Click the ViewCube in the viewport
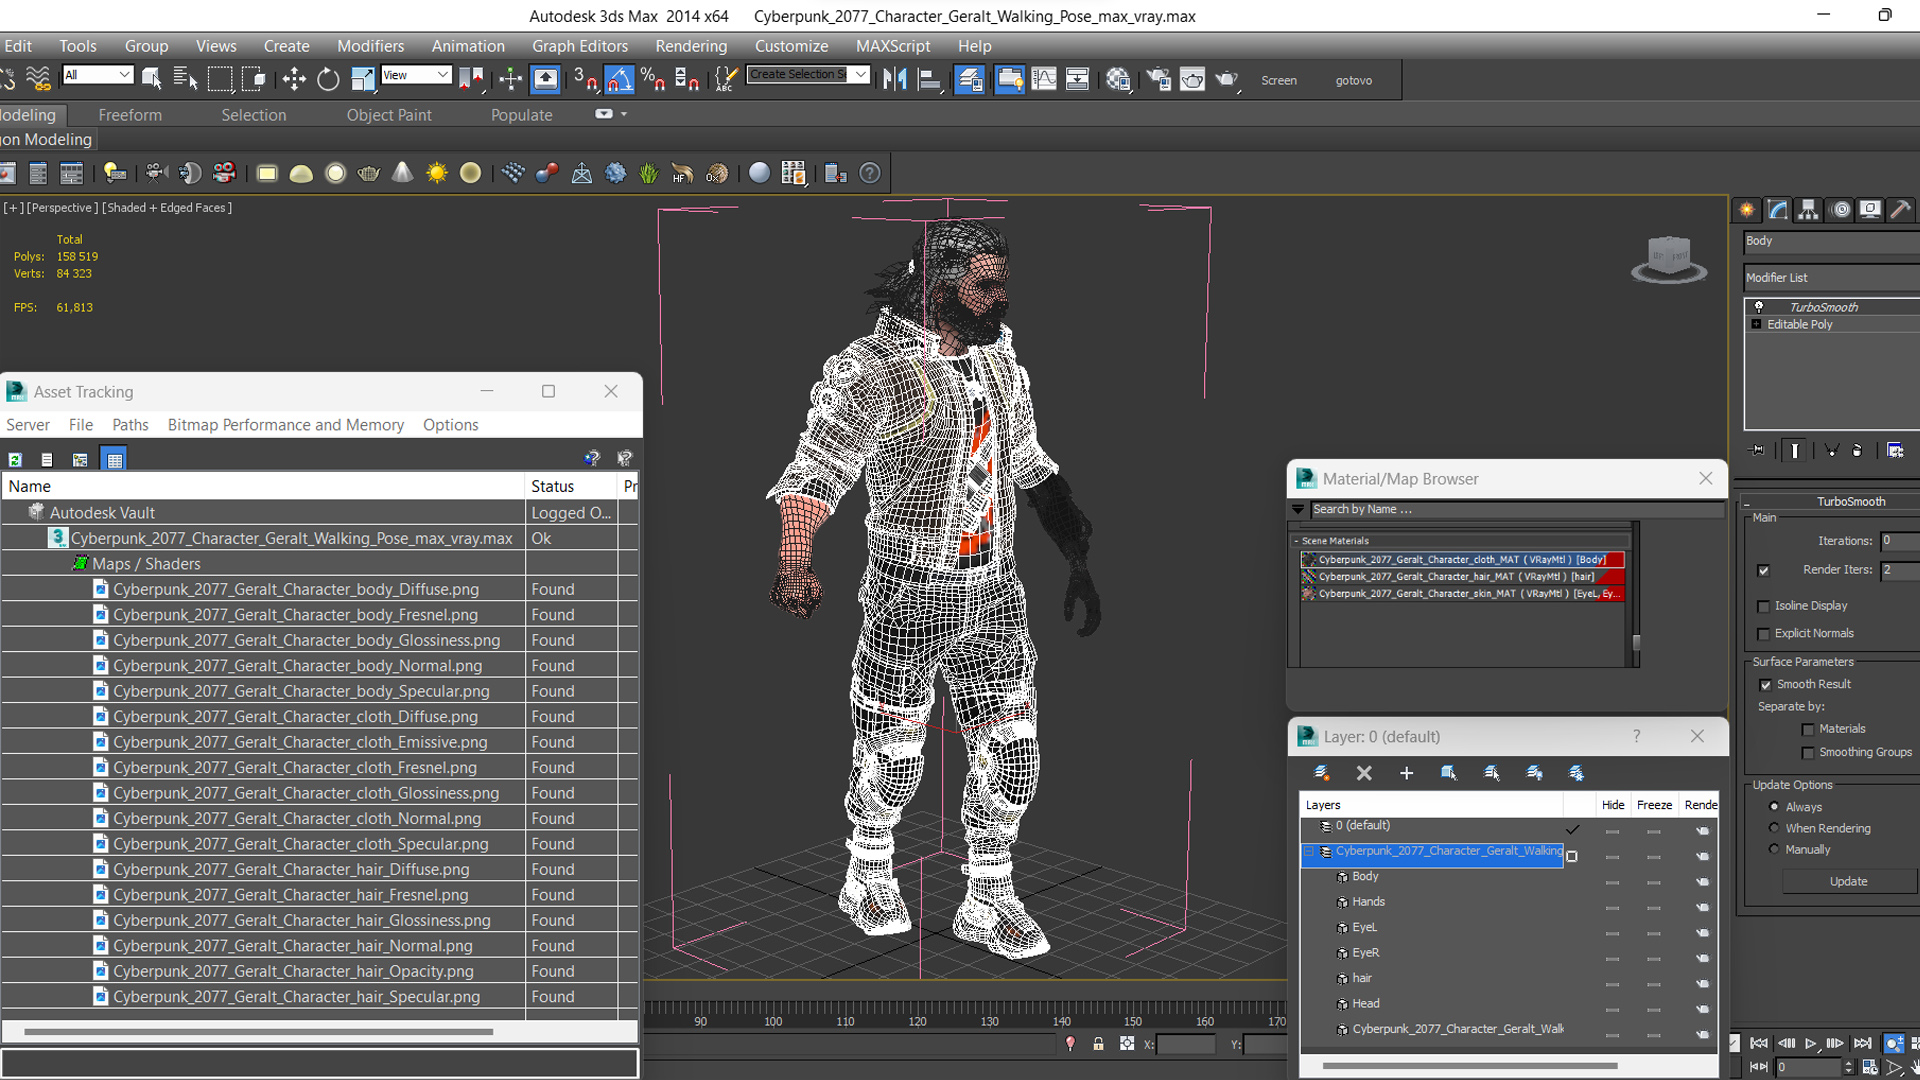 click(1669, 259)
